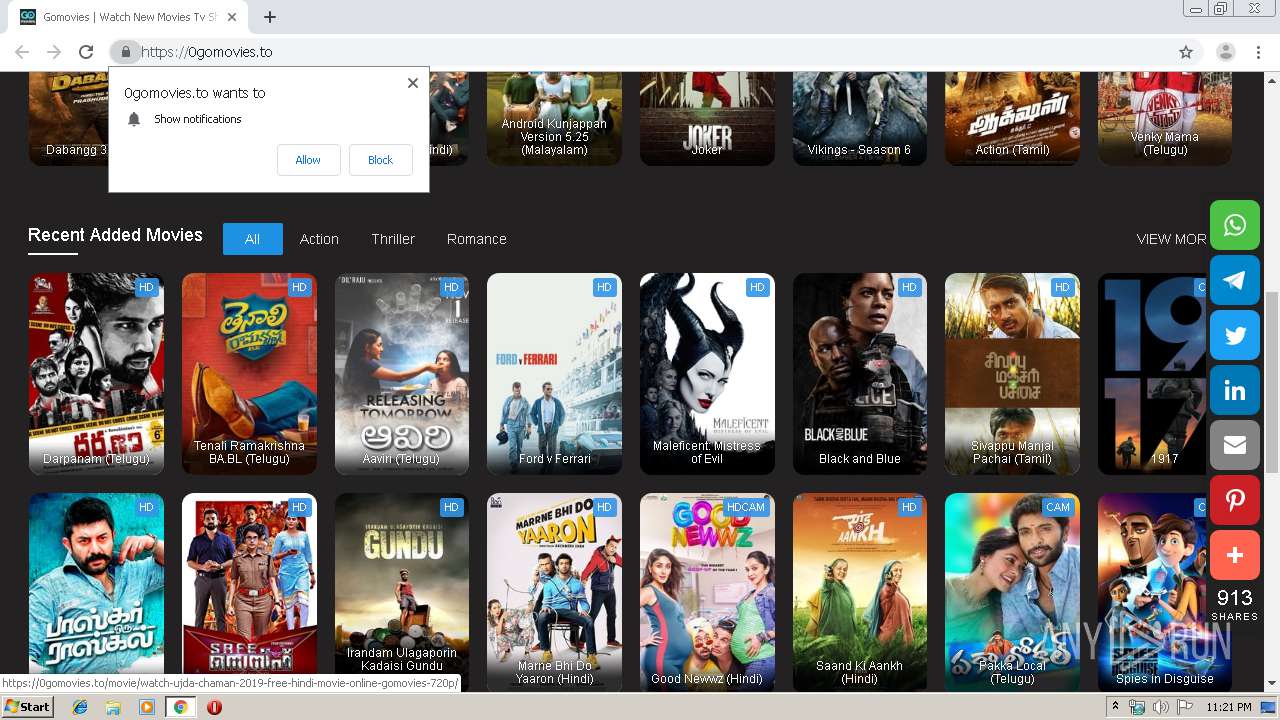Viewport: 1280px width, 720px height.
Task: Open Chrome from the taskbar
Action: [180, 707]
